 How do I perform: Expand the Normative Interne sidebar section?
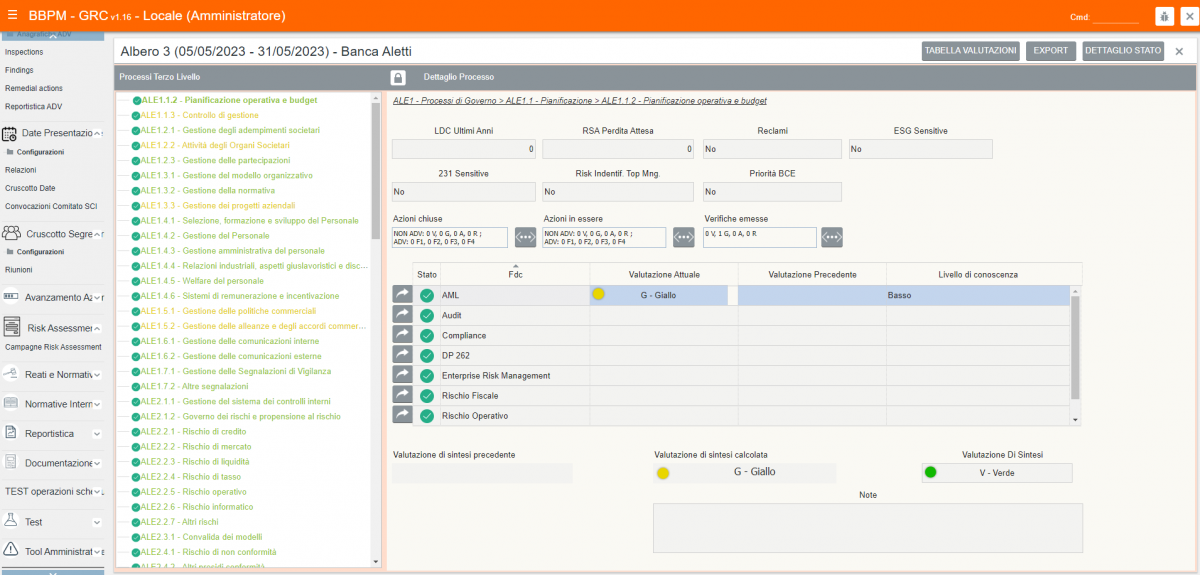point(97,404)
